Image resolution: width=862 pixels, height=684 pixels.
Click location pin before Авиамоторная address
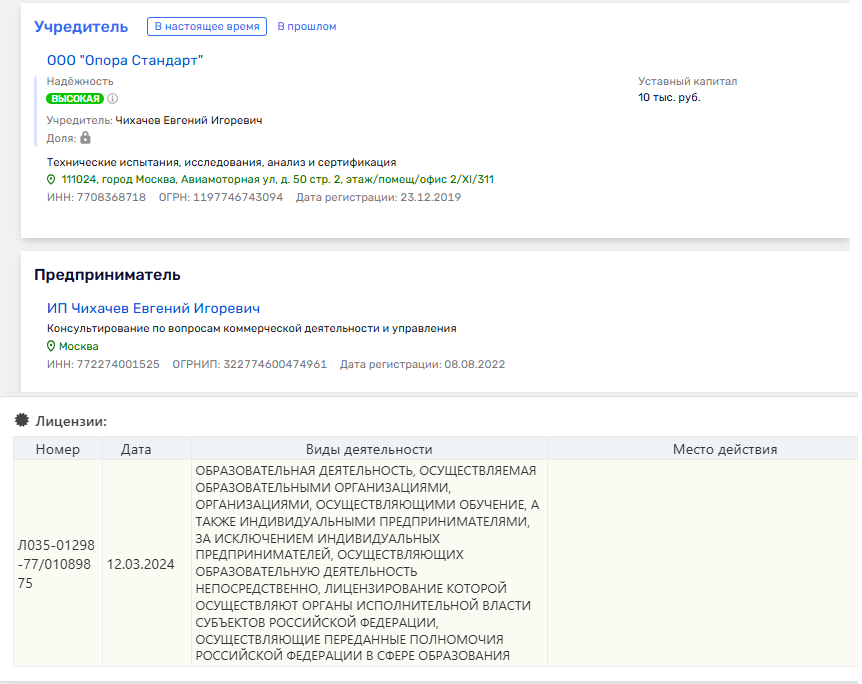[50, 180]
